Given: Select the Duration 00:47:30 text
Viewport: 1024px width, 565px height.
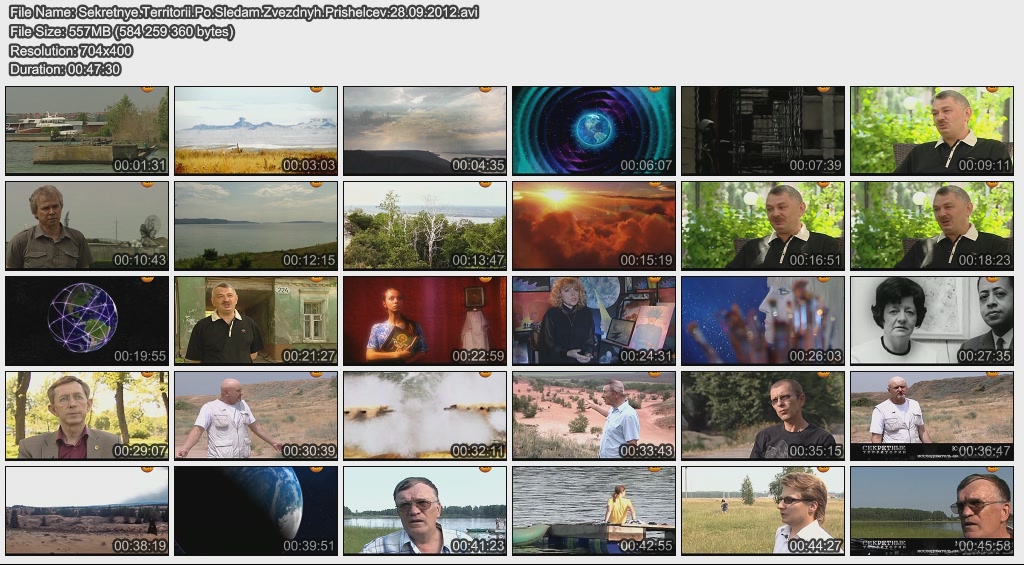Looking at the screenshot, I should 65,69.
